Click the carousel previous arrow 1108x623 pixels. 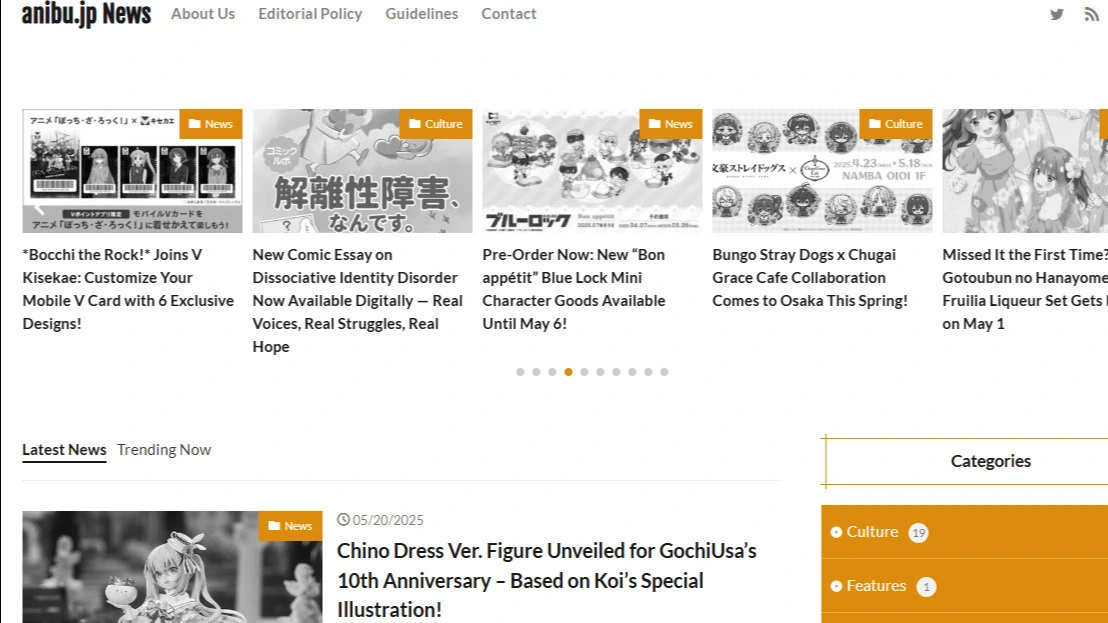tap(40, 208)
